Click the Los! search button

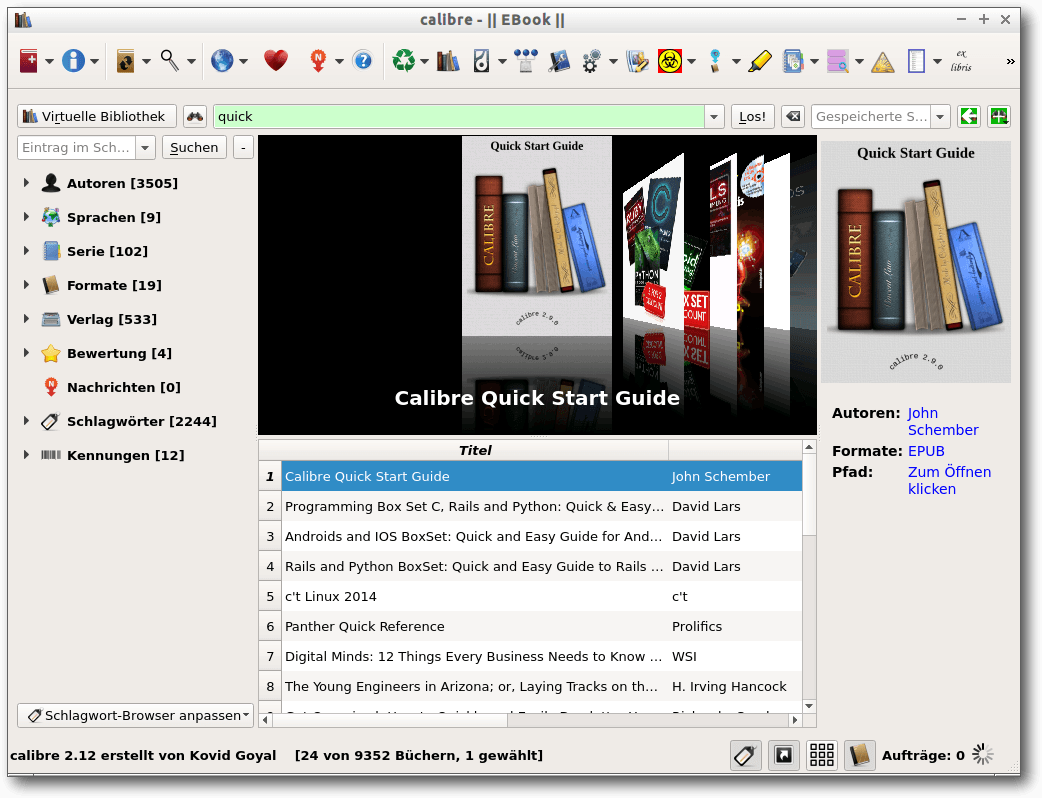pyautogui.click(x=752, y=116)
